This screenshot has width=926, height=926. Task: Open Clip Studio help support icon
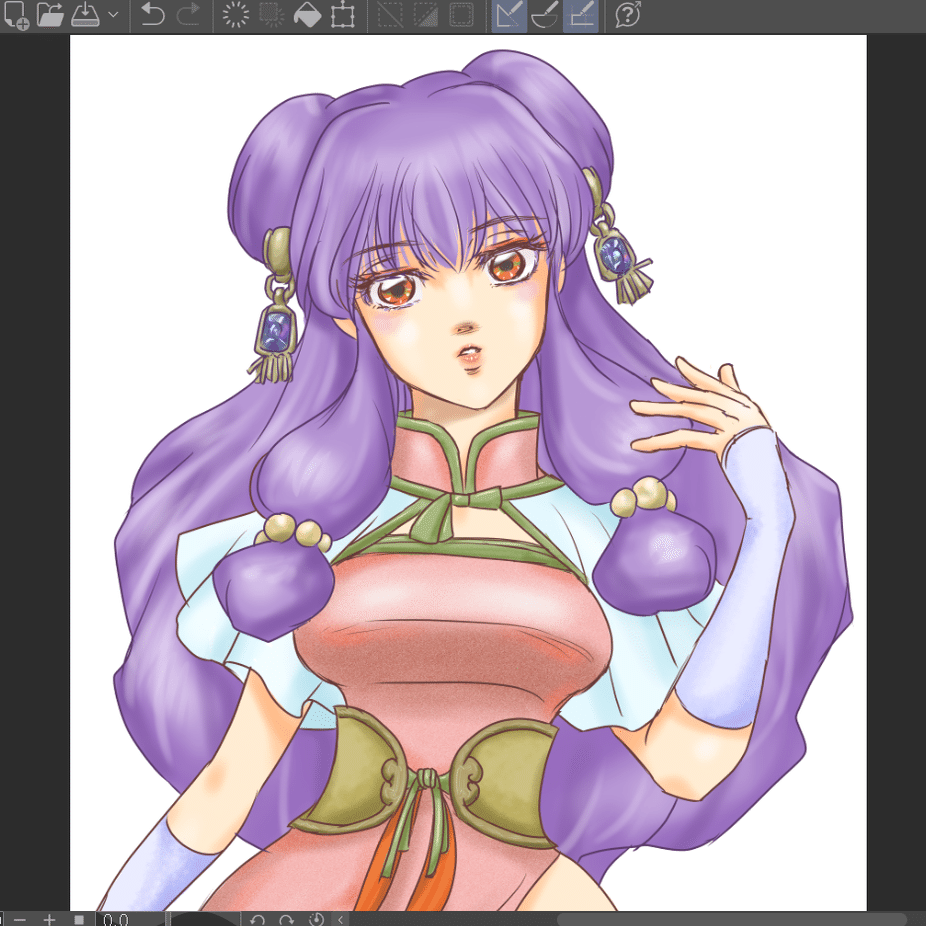(x=628, y=15)
